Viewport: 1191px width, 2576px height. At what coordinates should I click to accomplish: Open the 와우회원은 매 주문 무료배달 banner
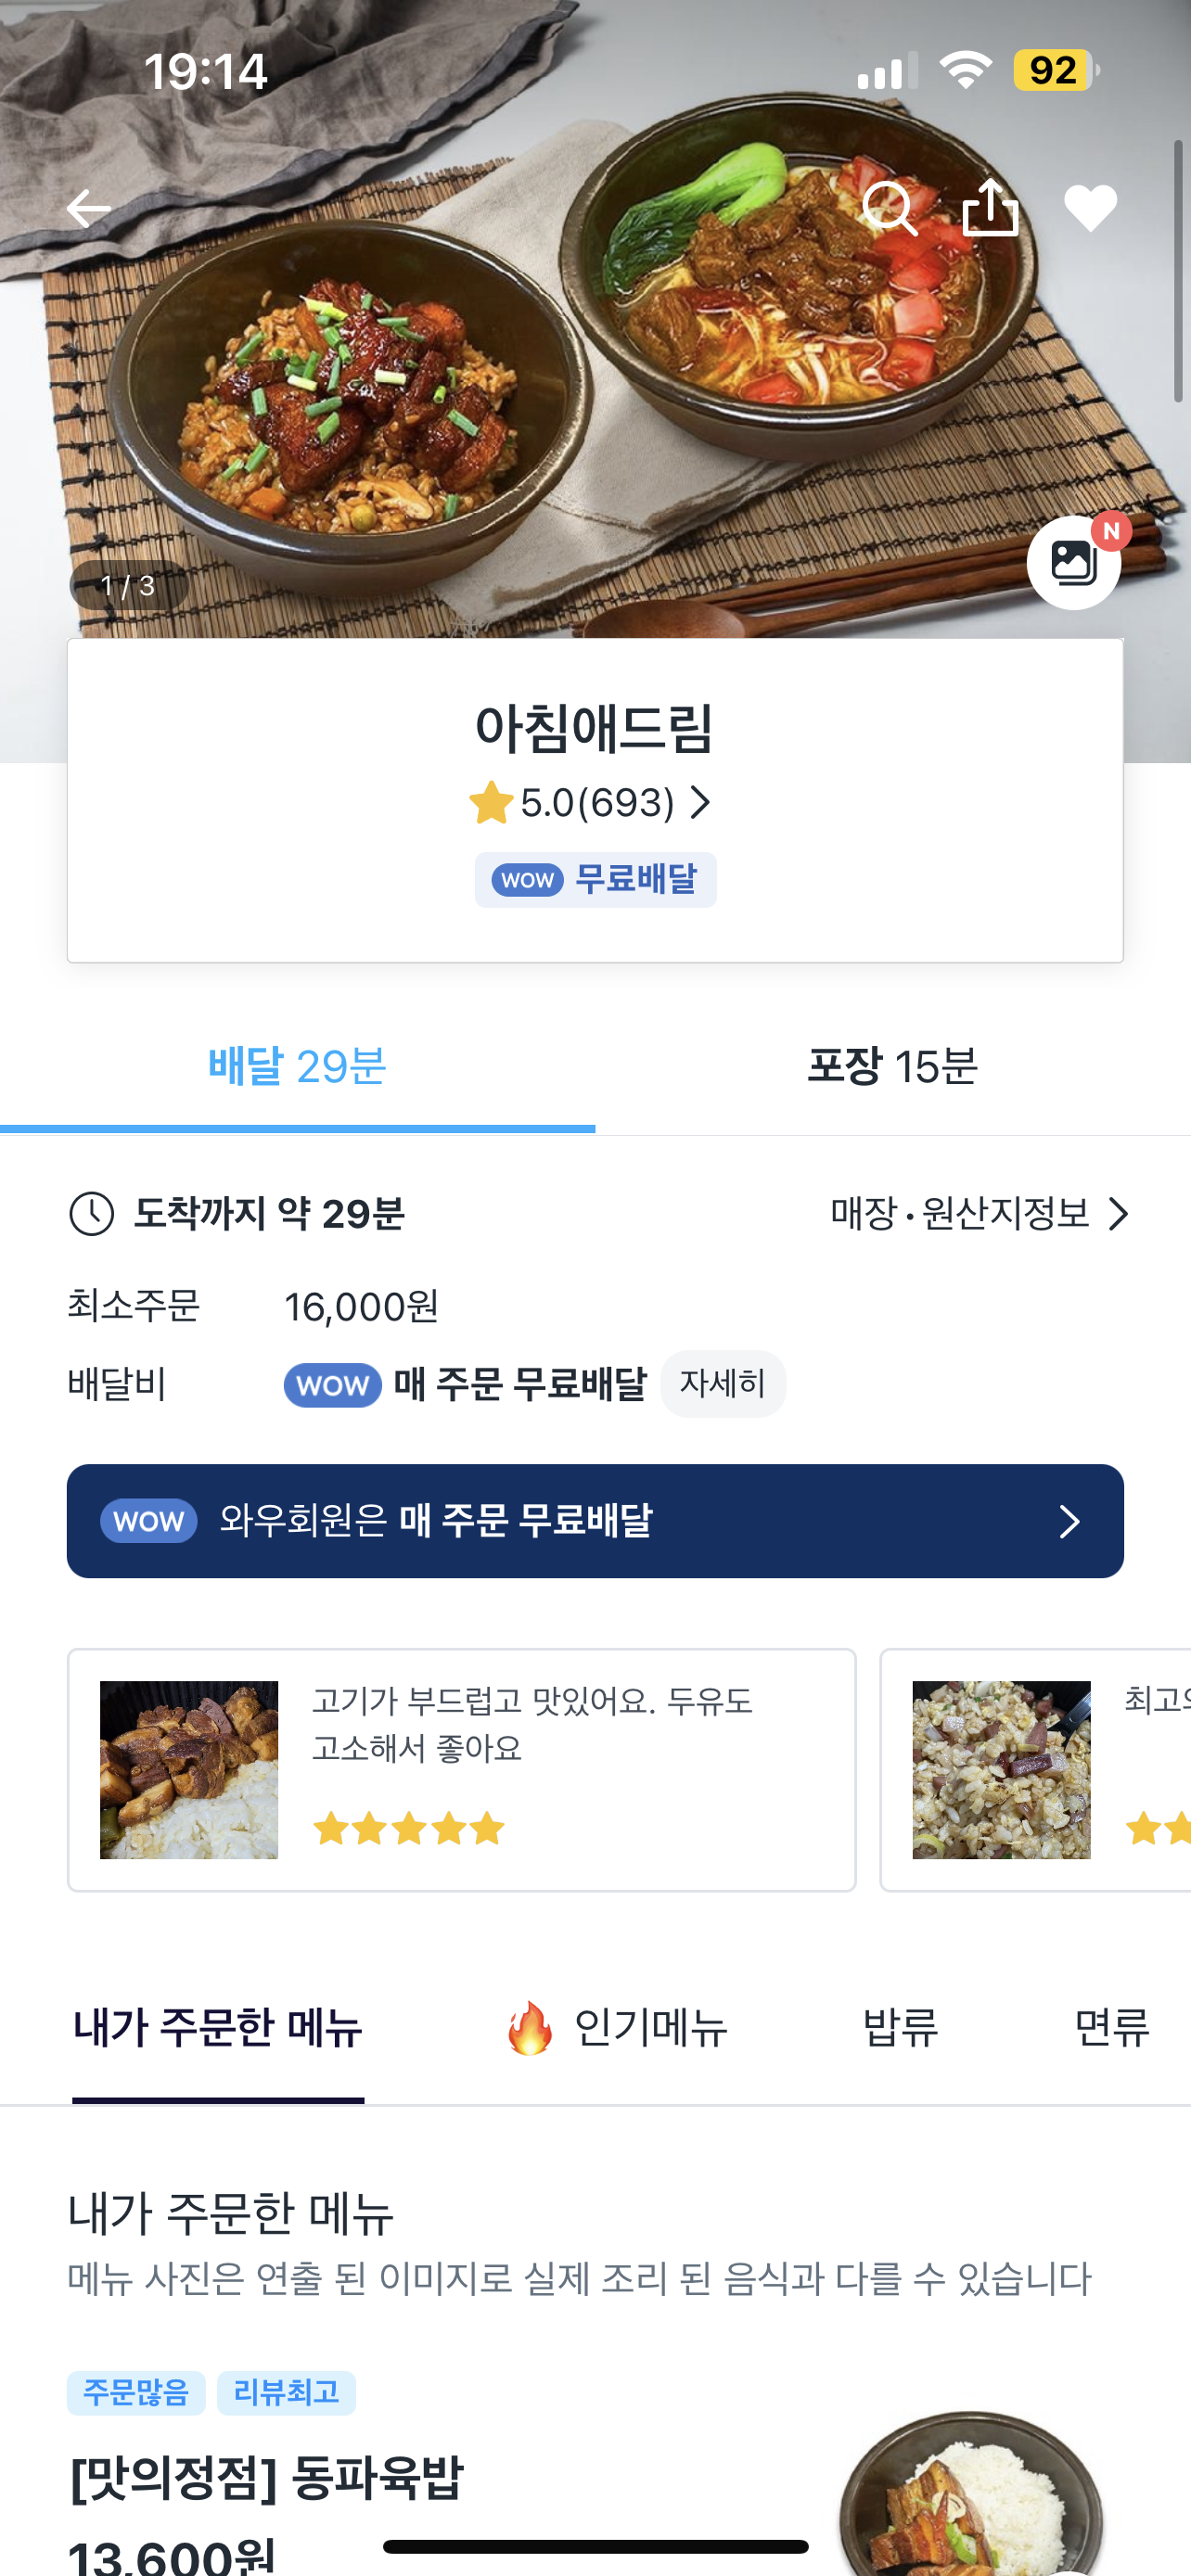click(595, 1521)
